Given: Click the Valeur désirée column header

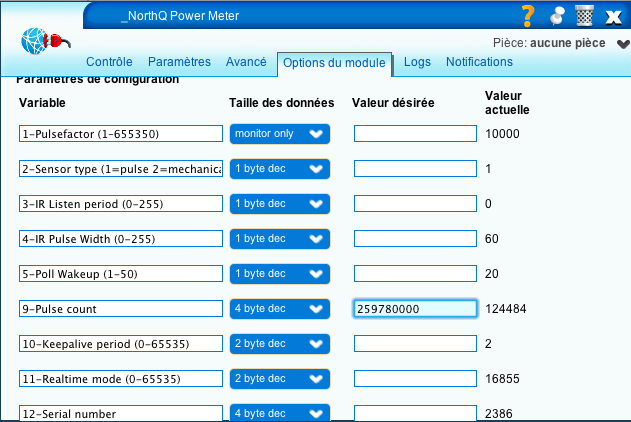Looking at the screenshot, I should 393,103.
